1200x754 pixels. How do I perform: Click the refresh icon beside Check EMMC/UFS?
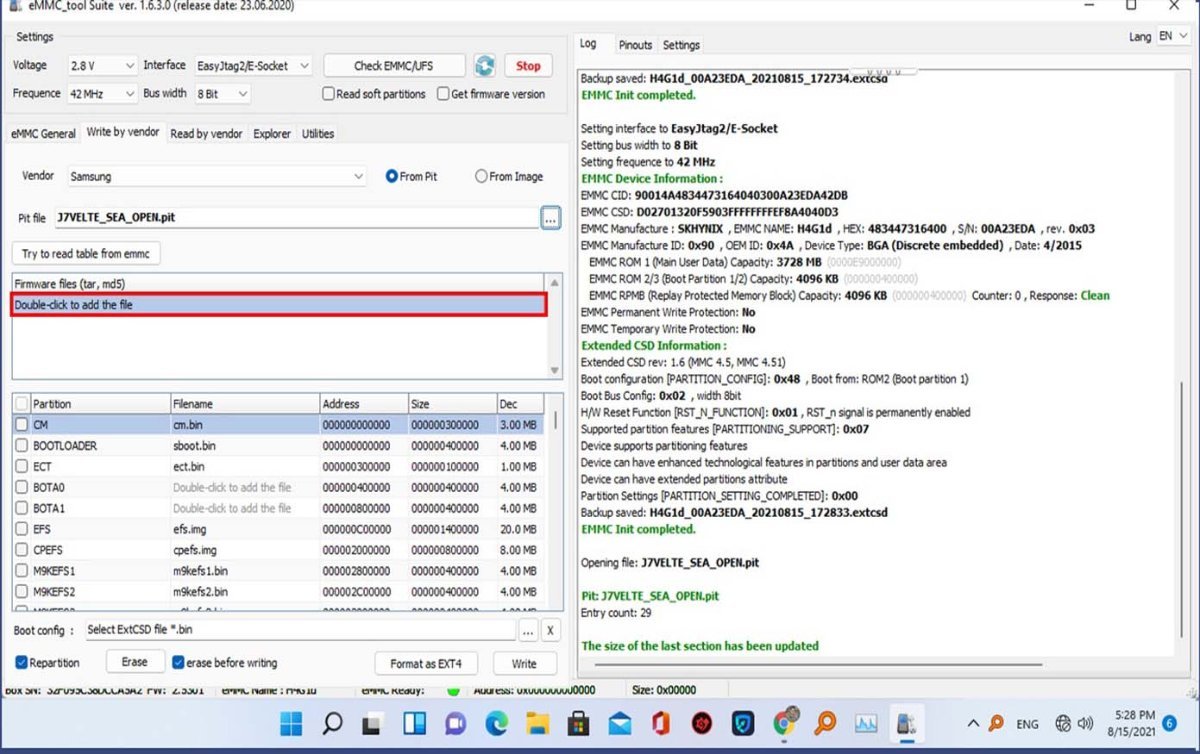click(485, 66)
